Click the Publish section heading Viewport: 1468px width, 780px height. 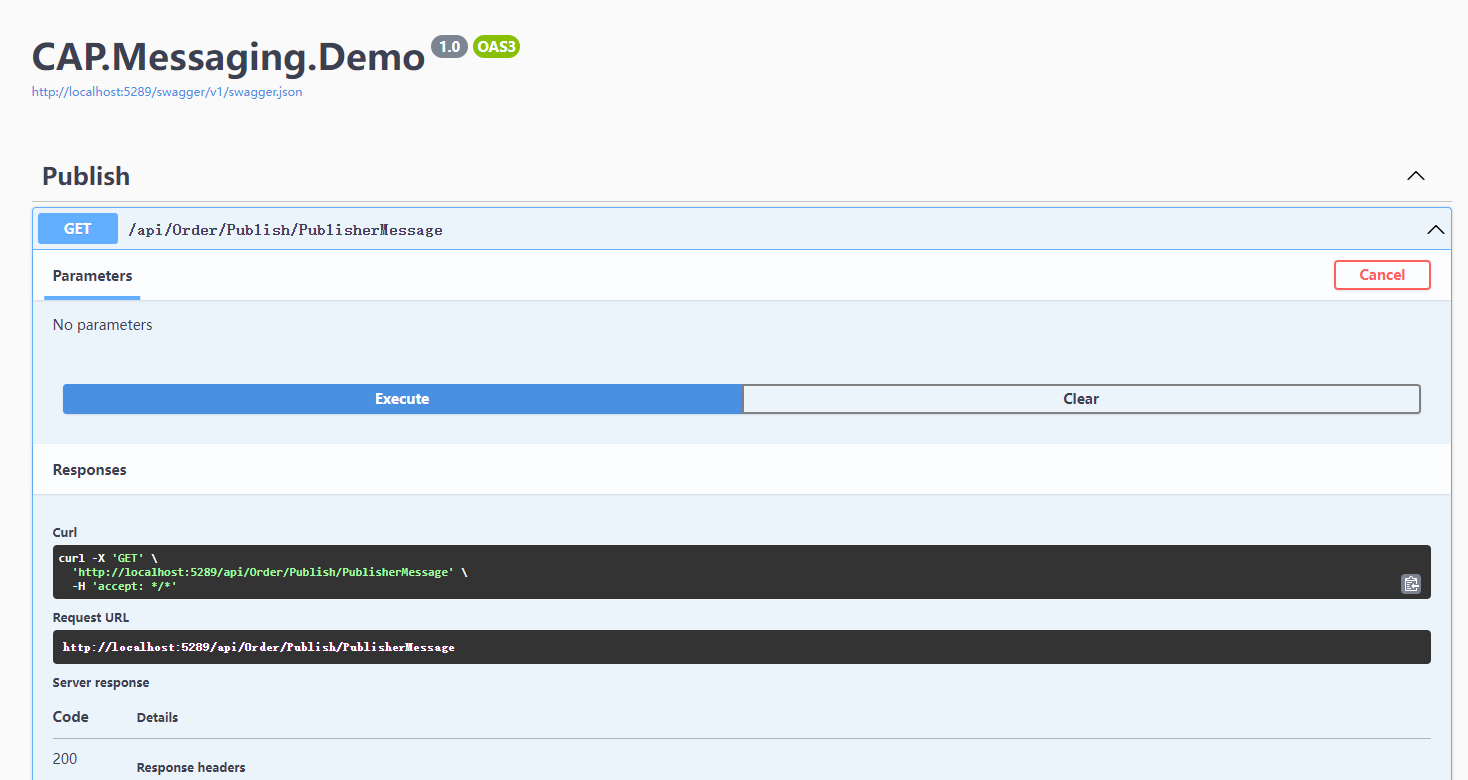[x=86, y=176]
